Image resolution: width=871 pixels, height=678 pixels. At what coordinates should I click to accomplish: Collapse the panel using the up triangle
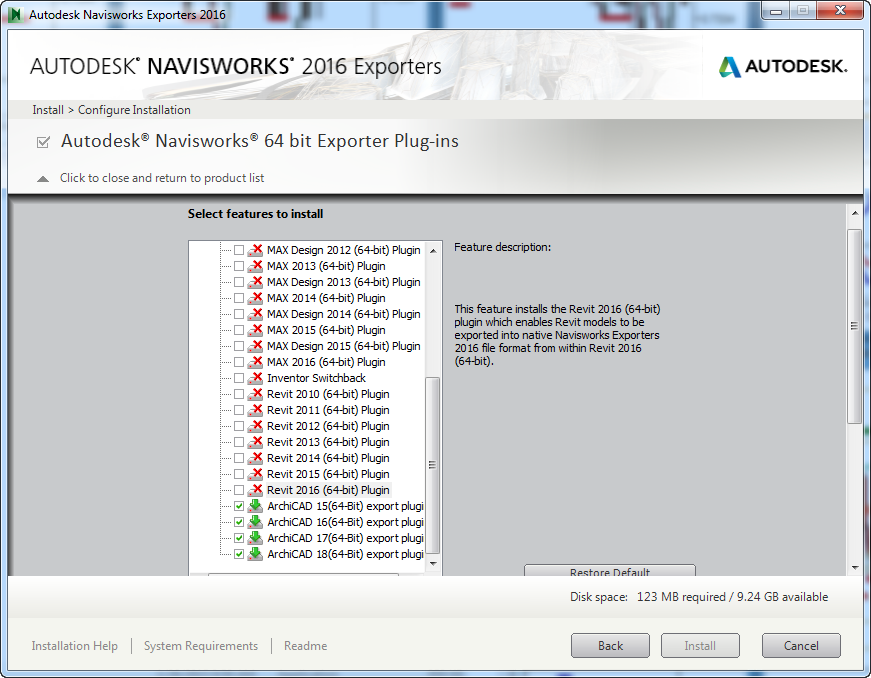point(43,178)
